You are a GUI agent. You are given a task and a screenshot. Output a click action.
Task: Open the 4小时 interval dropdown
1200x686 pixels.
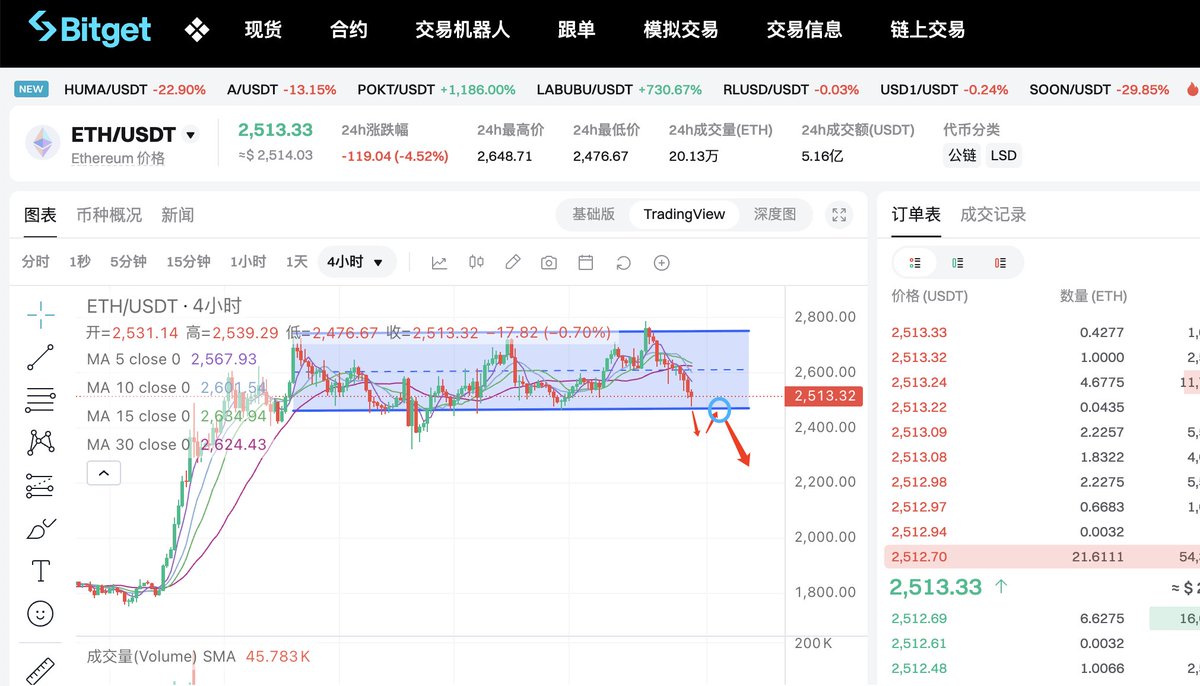point(356,262)
